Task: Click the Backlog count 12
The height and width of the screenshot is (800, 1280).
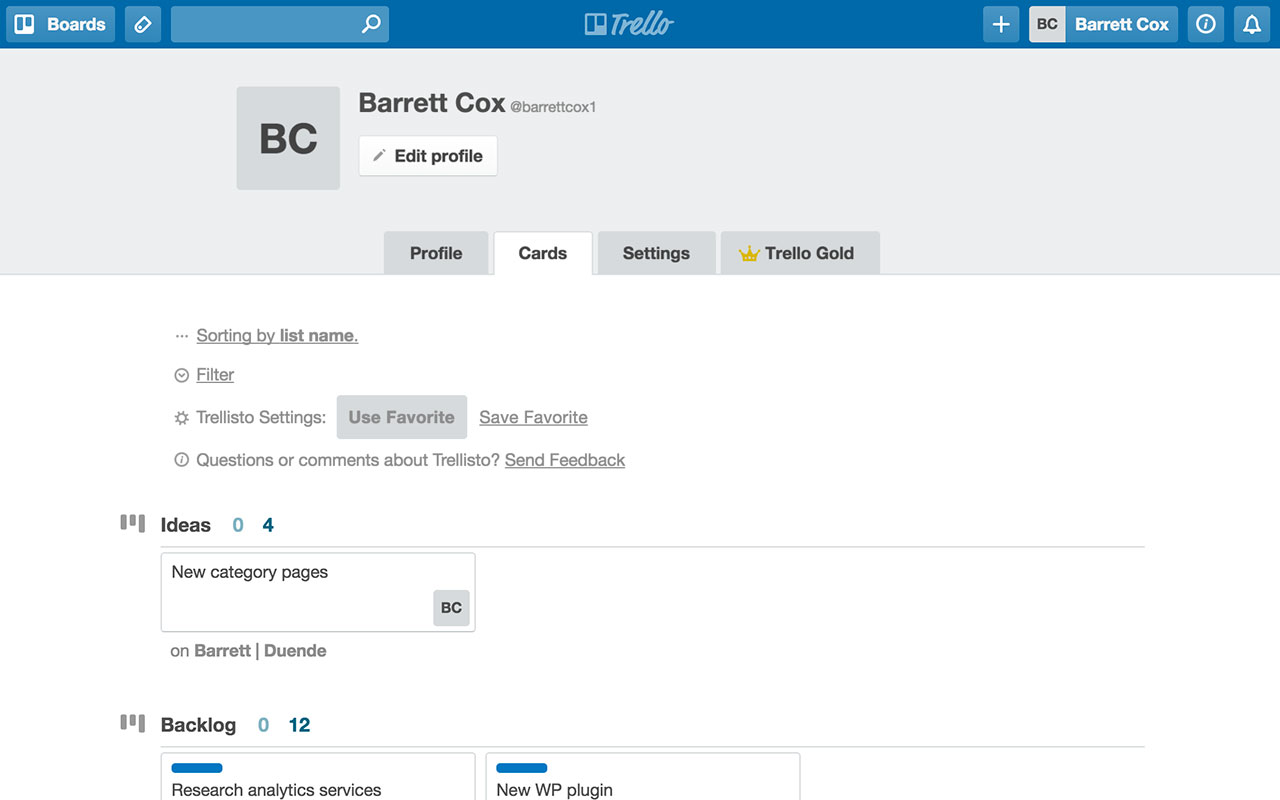Action: pos(299,725)
